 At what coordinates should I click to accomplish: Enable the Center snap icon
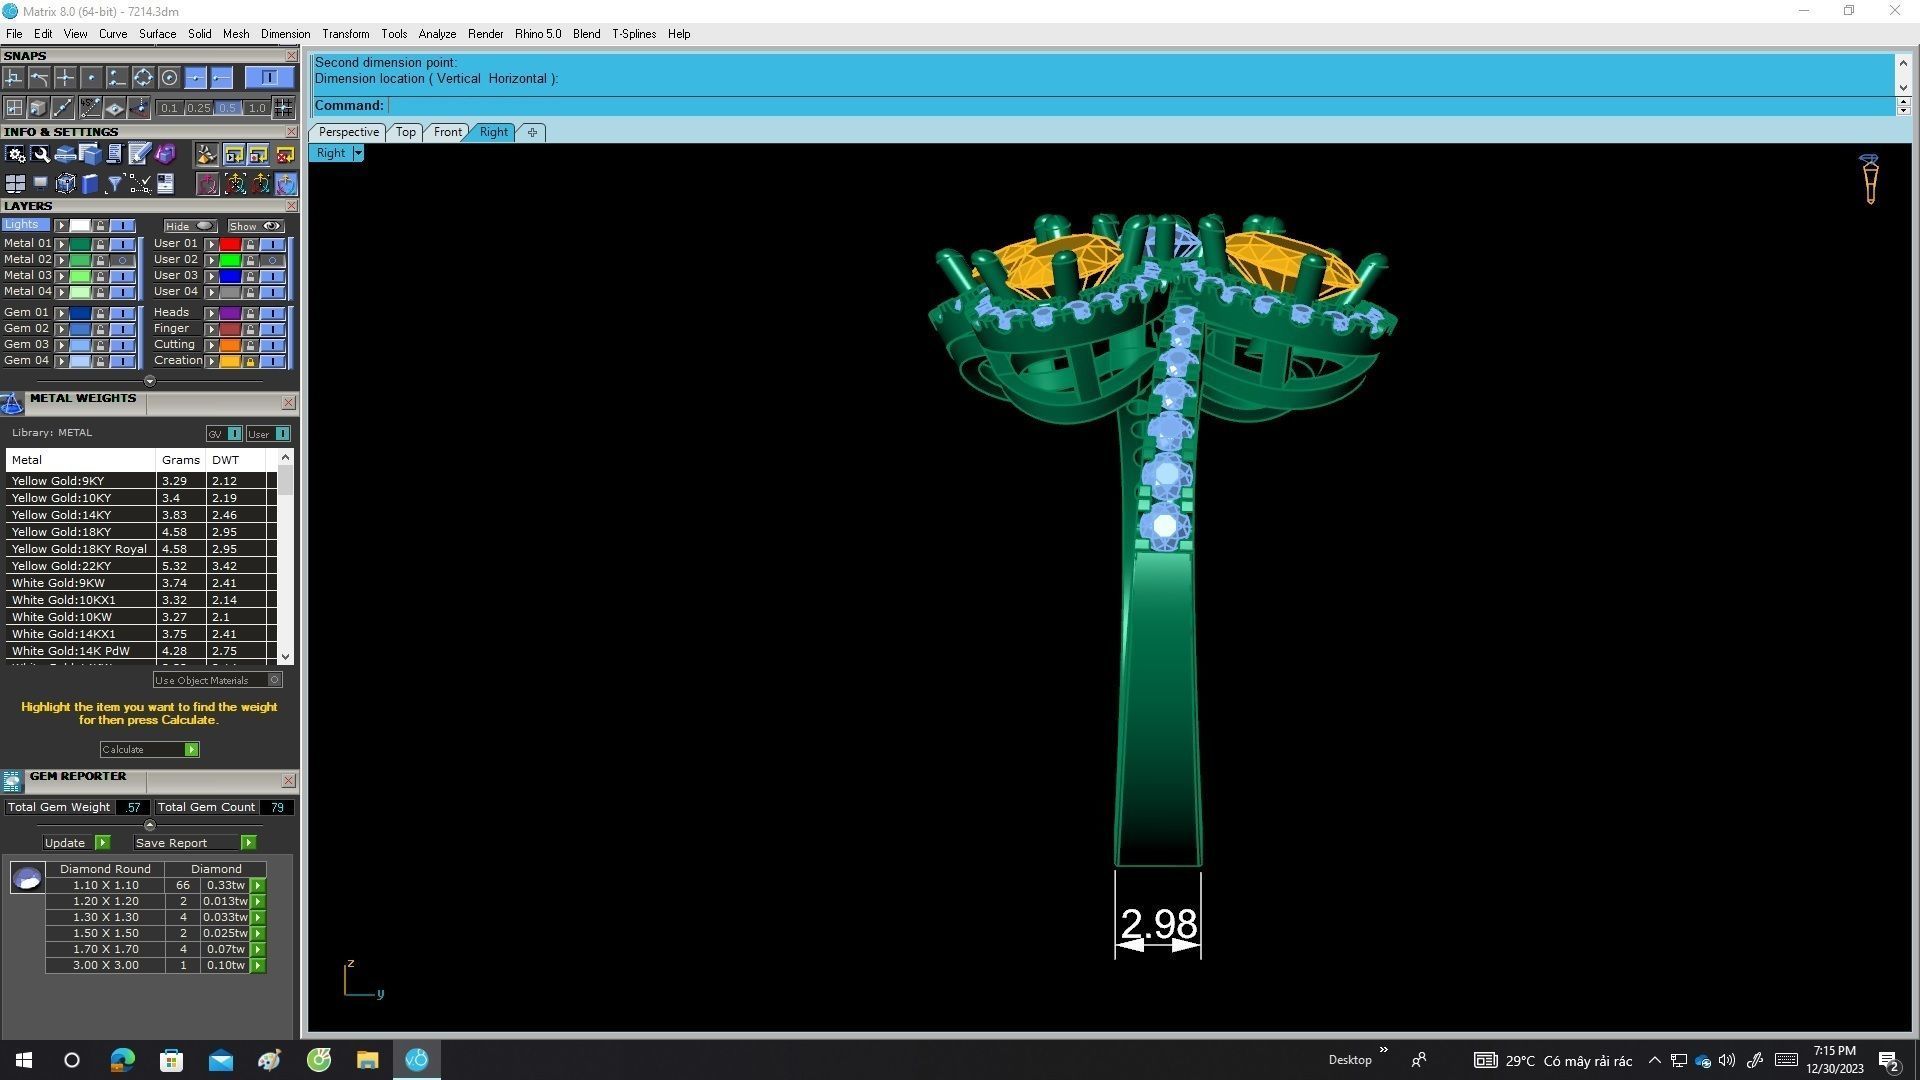coord(169,78)
